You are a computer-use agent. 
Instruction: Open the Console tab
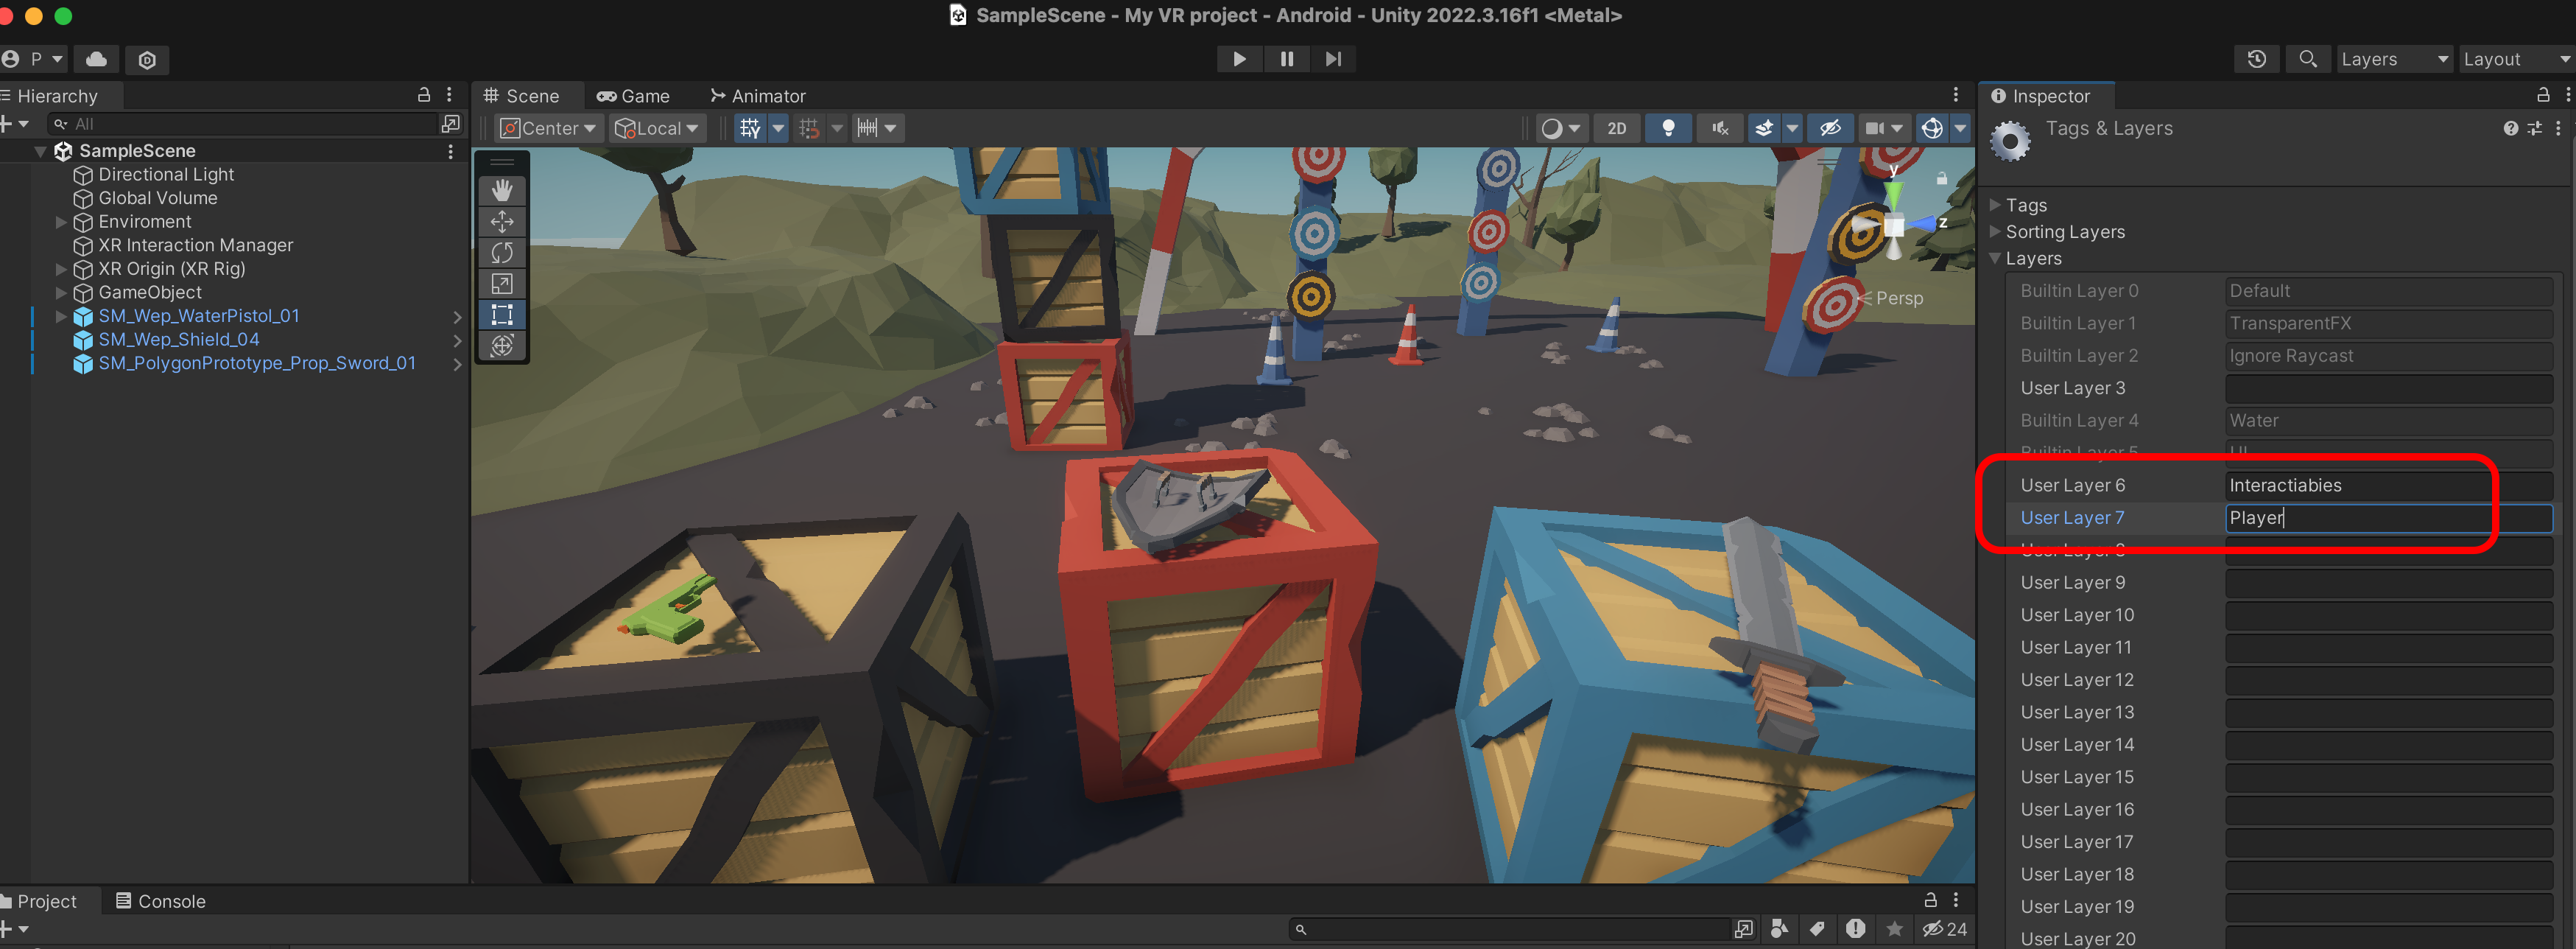[160, 901]
